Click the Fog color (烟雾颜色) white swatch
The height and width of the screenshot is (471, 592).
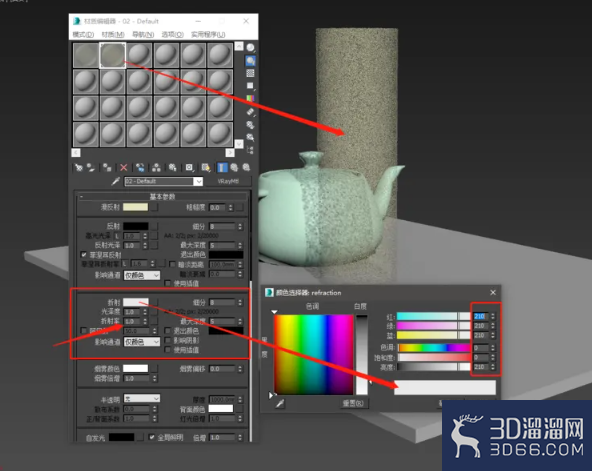pos(136,368)
